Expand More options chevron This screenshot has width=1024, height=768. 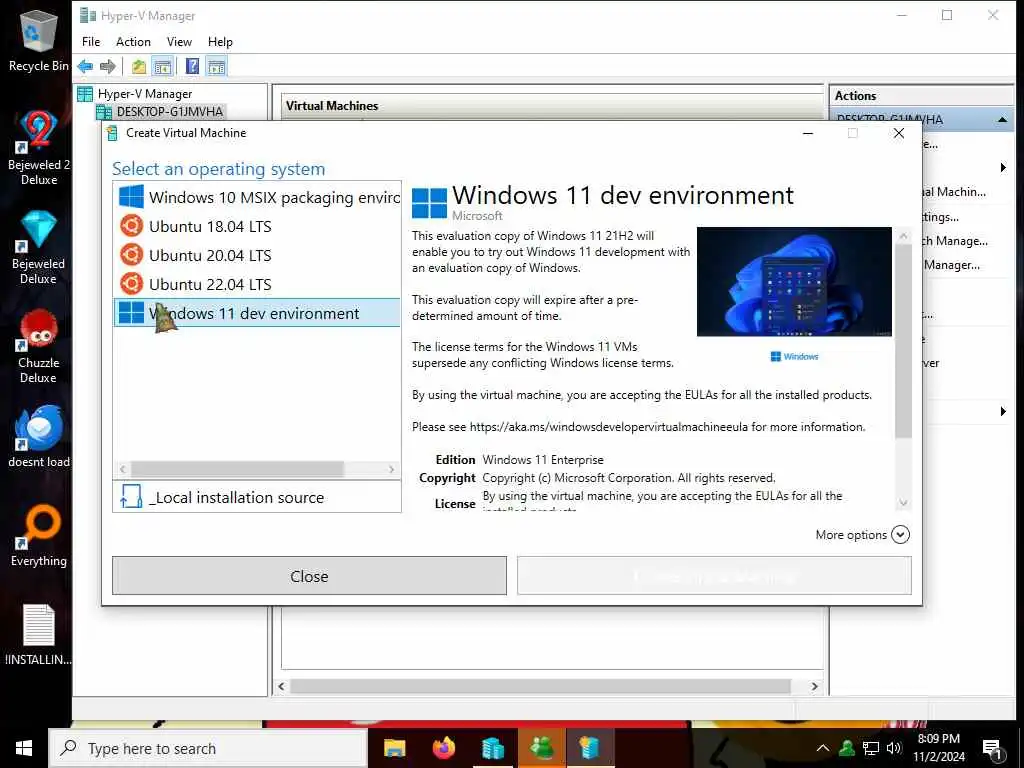pyautogui.click(x=900, y=535)
